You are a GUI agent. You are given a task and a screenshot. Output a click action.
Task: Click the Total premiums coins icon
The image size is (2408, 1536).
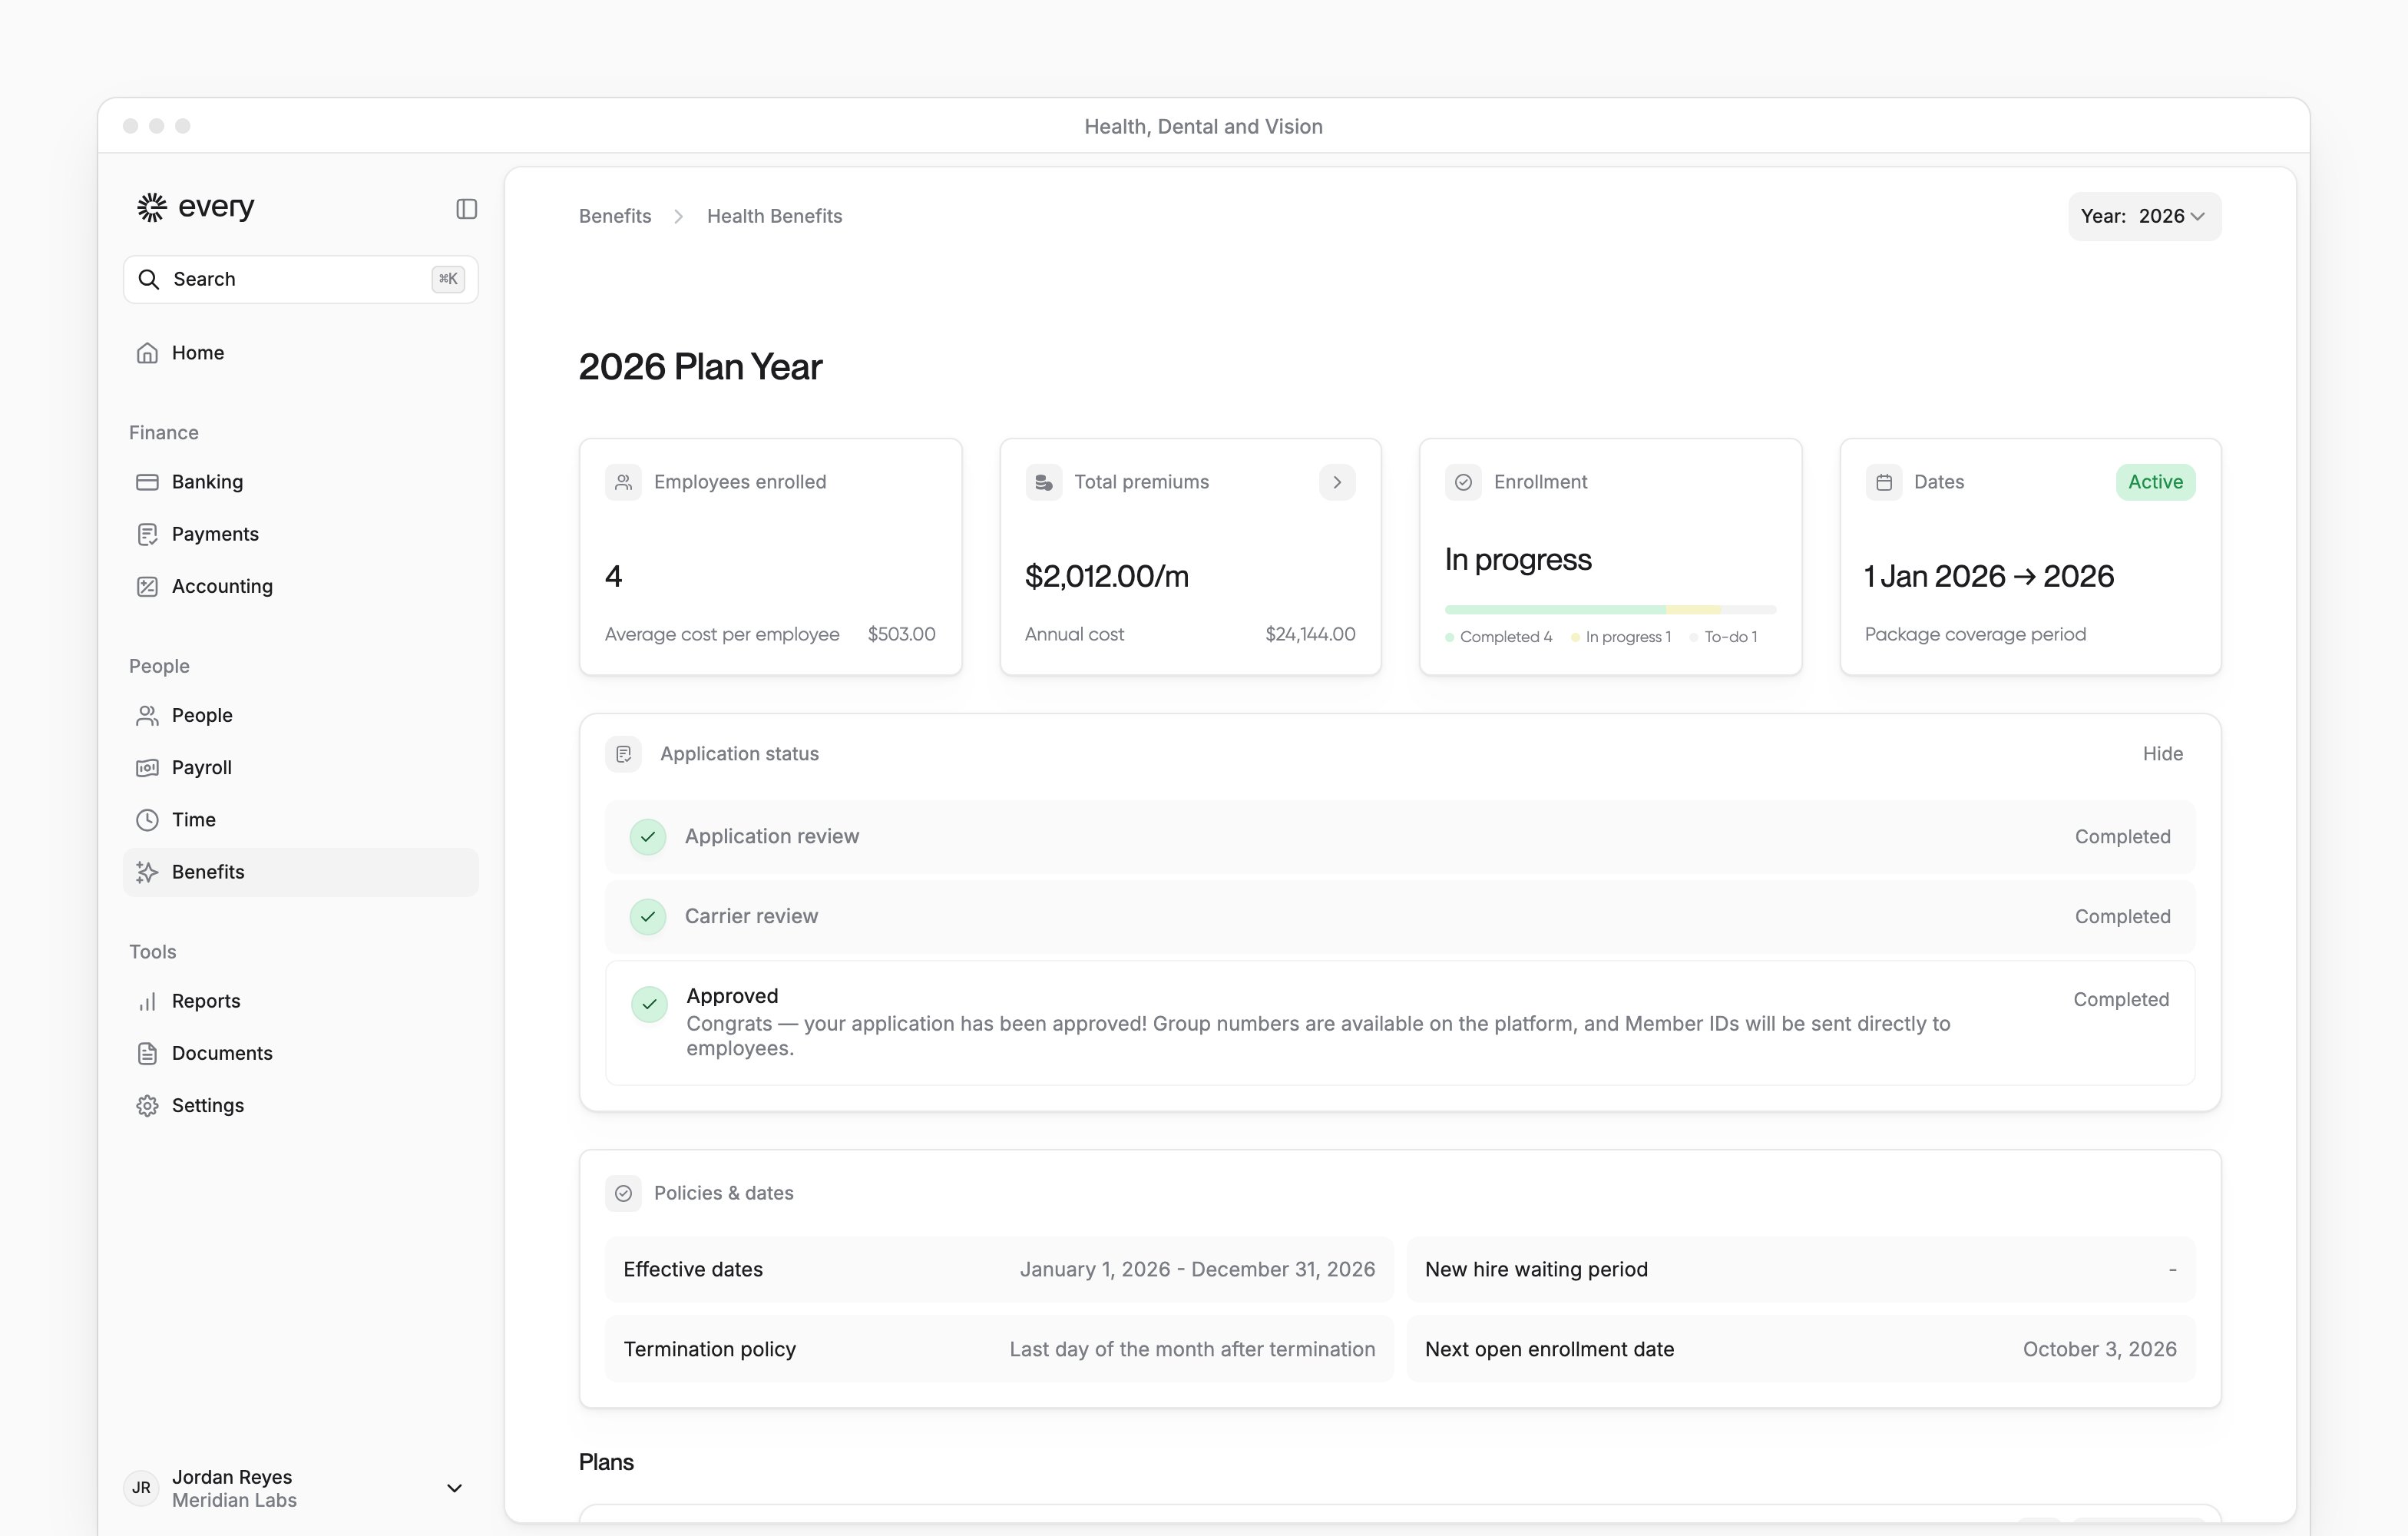click(1043, 482)
